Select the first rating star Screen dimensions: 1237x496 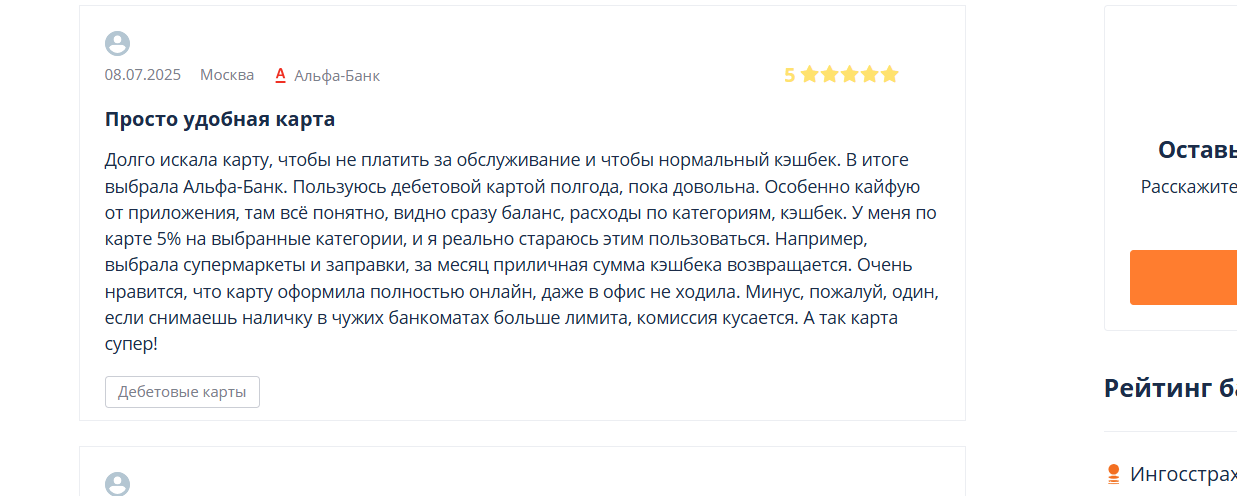(x=810, y=74)
